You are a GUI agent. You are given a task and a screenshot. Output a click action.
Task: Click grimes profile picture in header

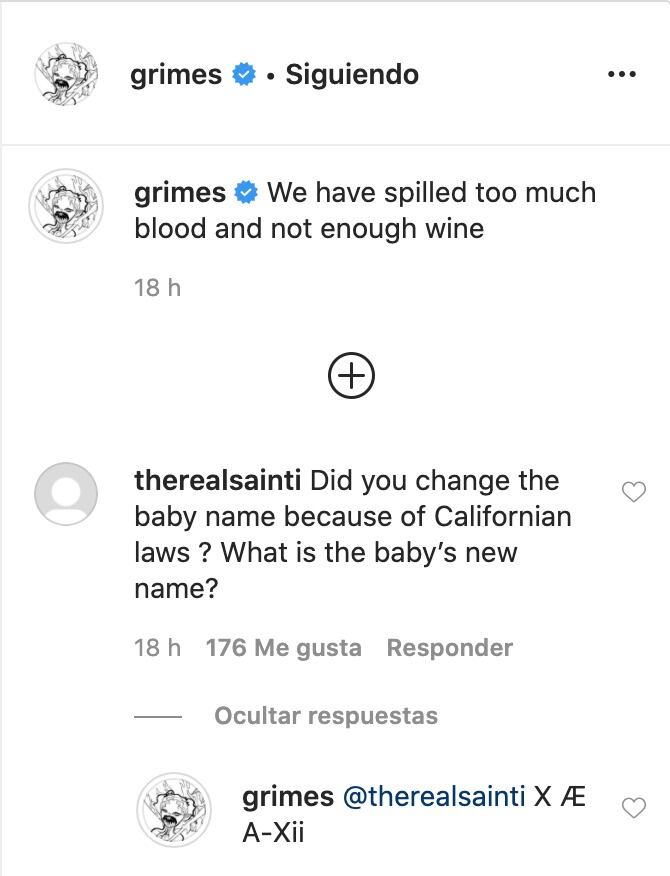(68, 74)
